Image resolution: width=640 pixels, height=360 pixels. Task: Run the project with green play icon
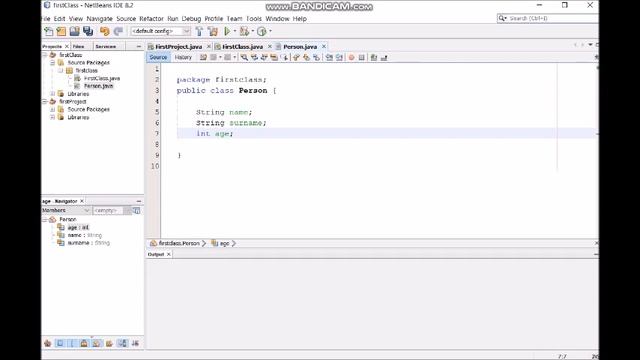coord(227,31)
